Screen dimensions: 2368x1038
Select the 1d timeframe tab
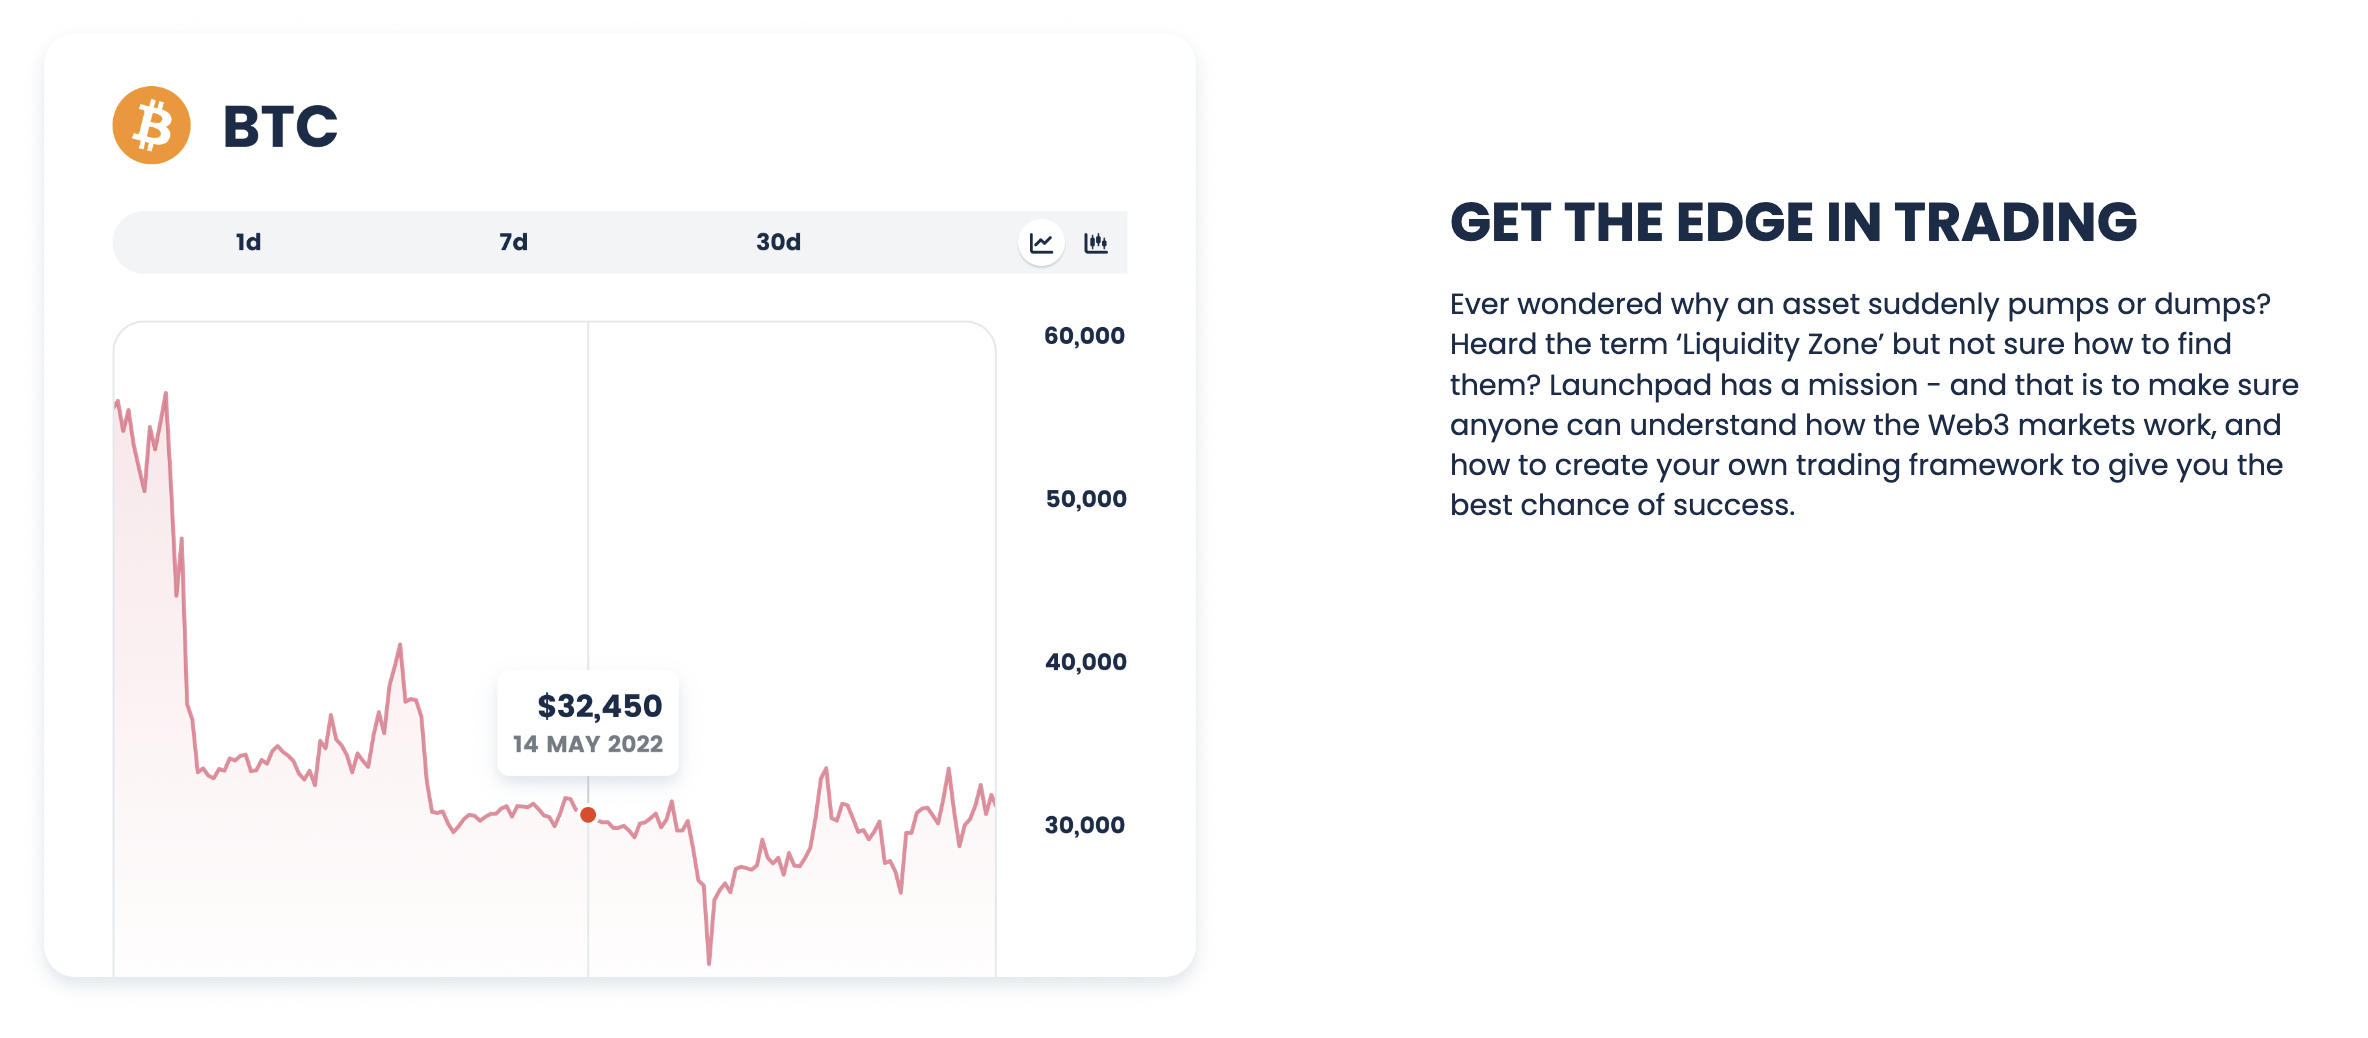(x=248, y=242)
